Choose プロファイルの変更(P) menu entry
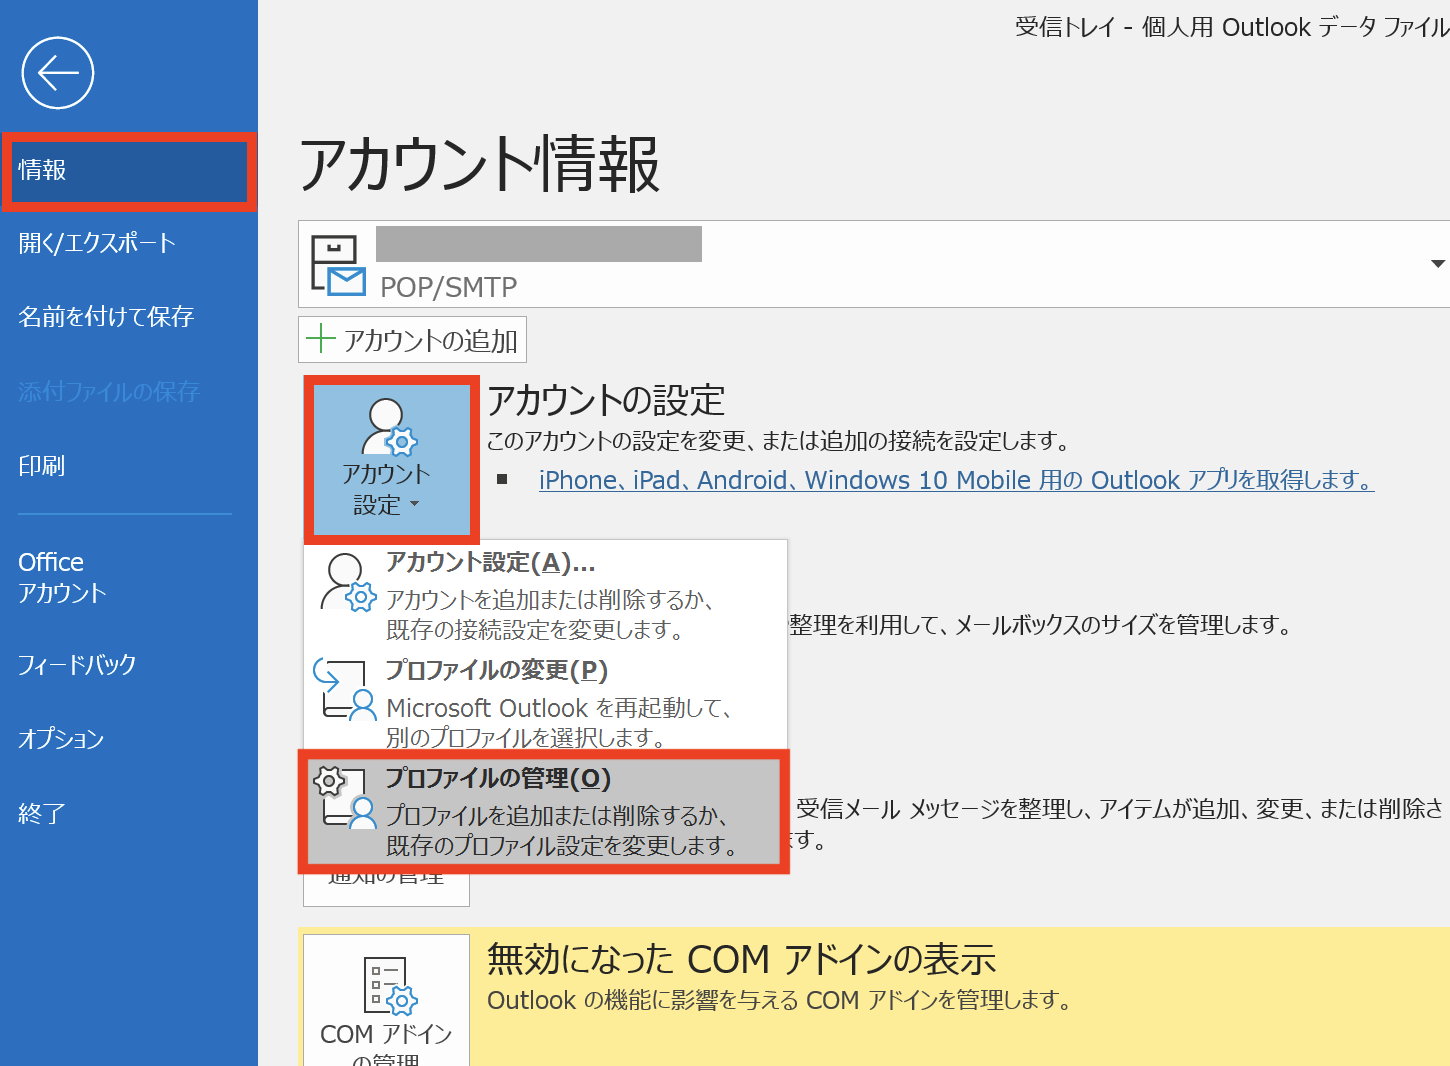Image resolution: width=1450 pixels, height=1066 pixels. [x=545, y=703]
